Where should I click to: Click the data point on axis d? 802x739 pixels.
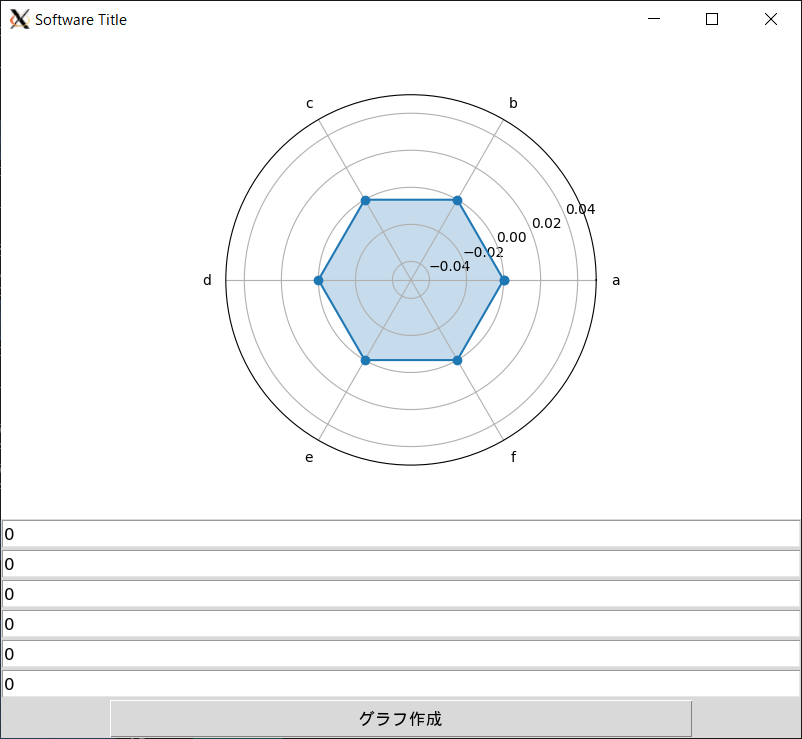pyautogui.click(x=319, y=281)
